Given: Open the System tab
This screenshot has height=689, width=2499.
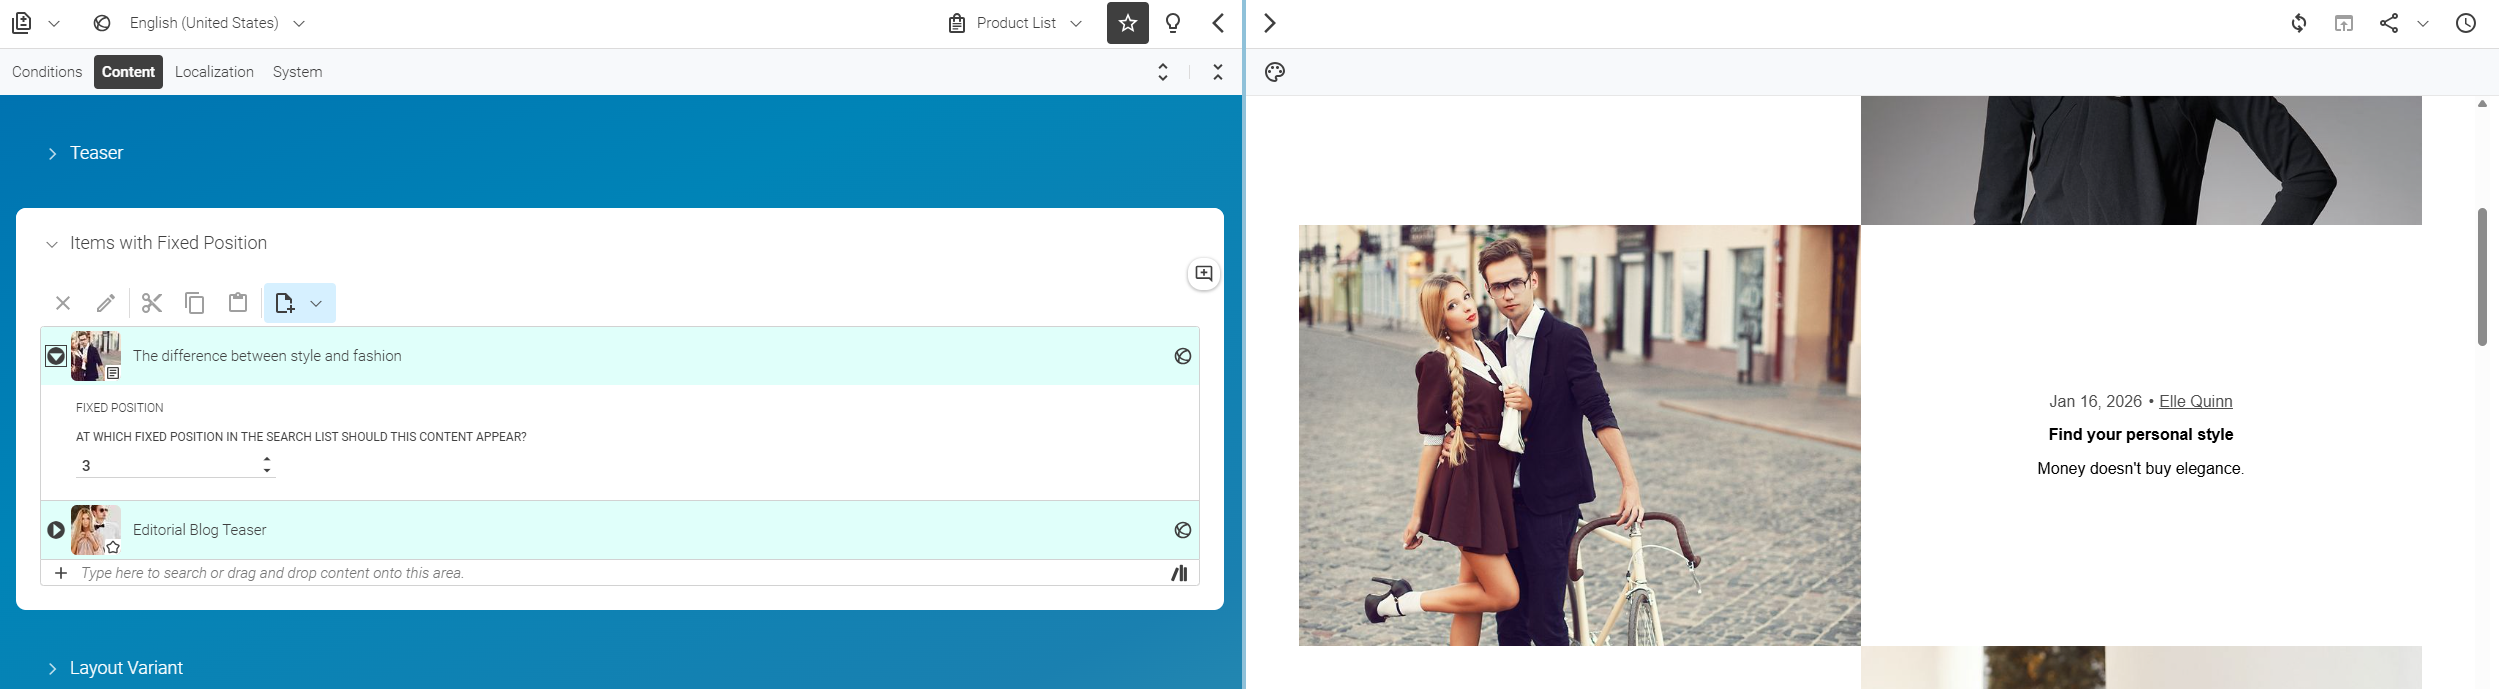Looking at the screenshot, I should [297, 72].
